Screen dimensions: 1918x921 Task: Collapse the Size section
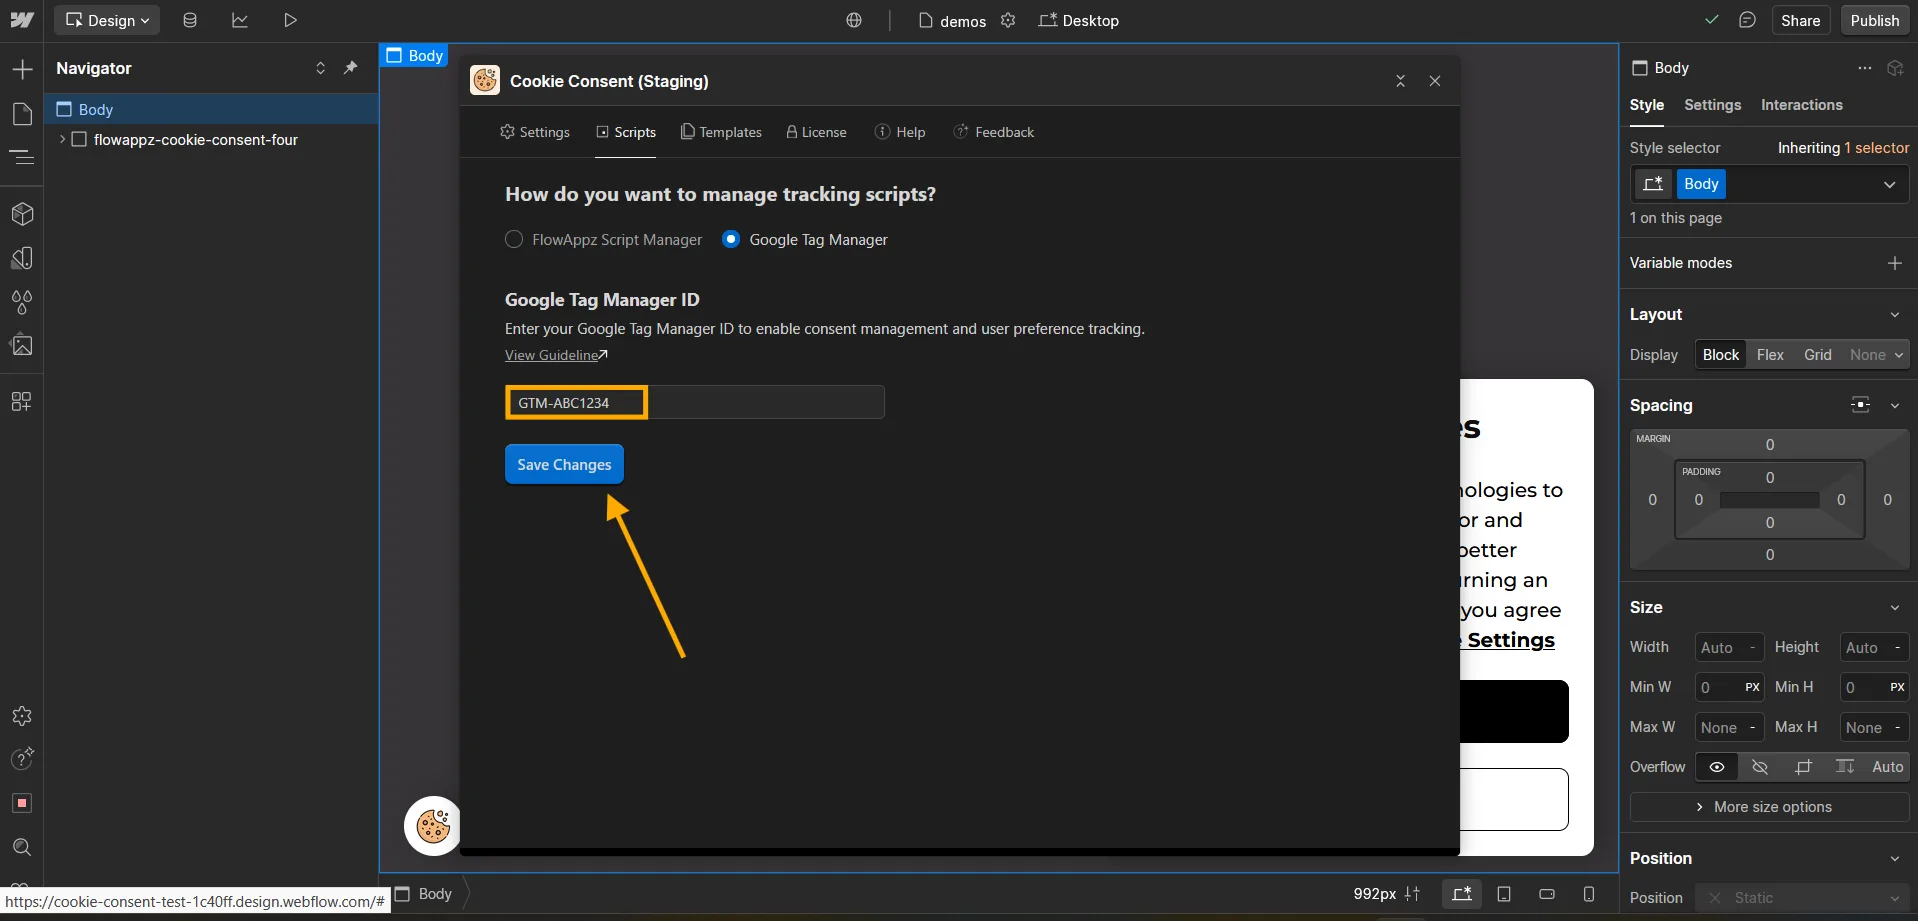click(1894, 607)
